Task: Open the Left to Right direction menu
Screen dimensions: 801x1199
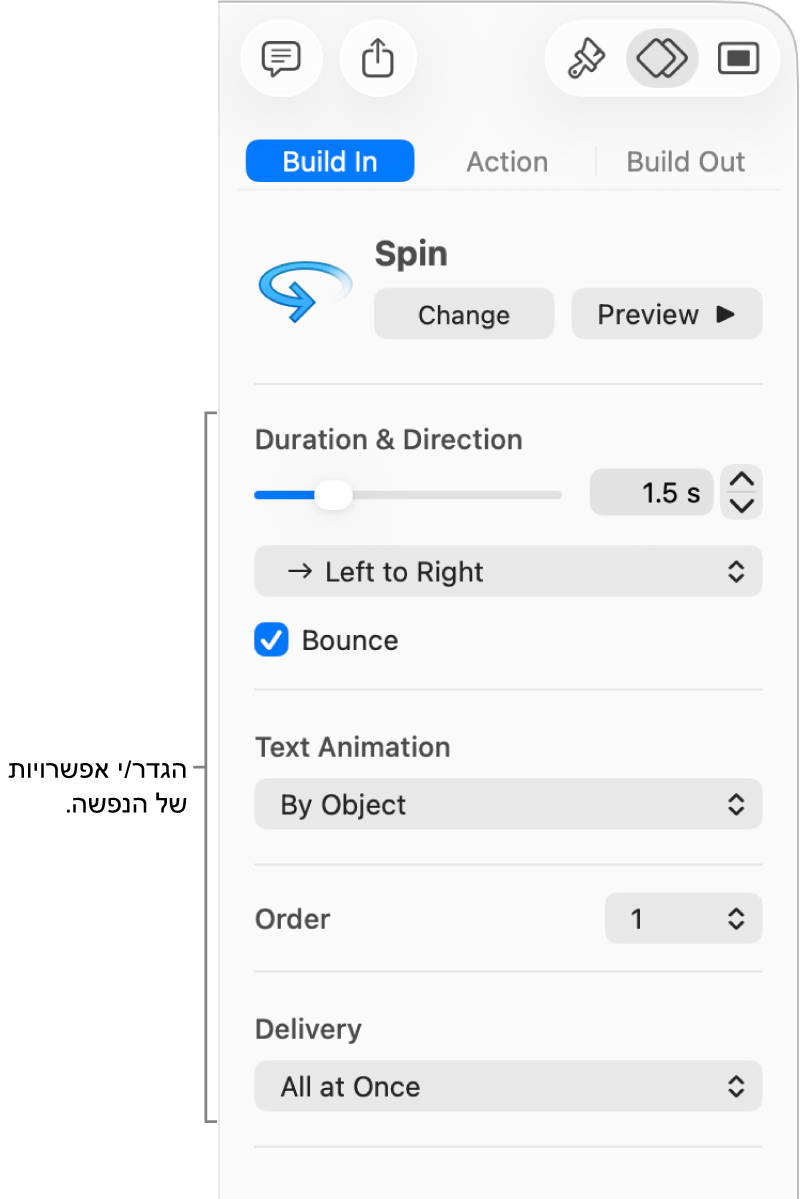Action: tap(507, 571)
